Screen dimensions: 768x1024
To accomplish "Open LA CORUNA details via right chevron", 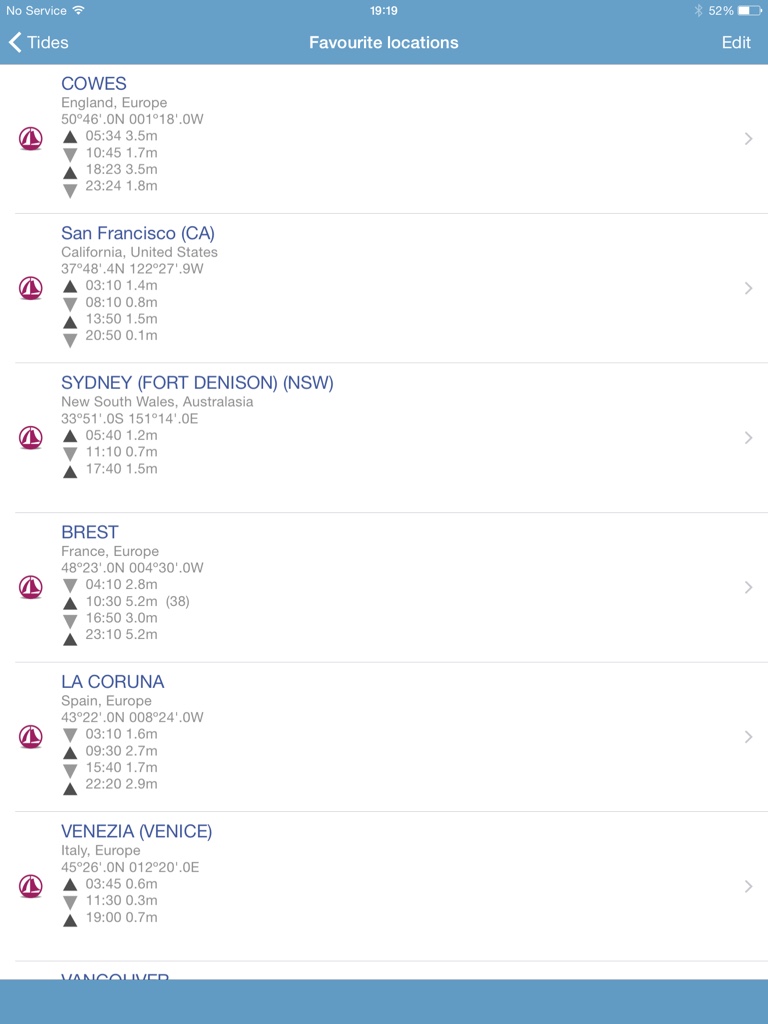I will [748, 737].
